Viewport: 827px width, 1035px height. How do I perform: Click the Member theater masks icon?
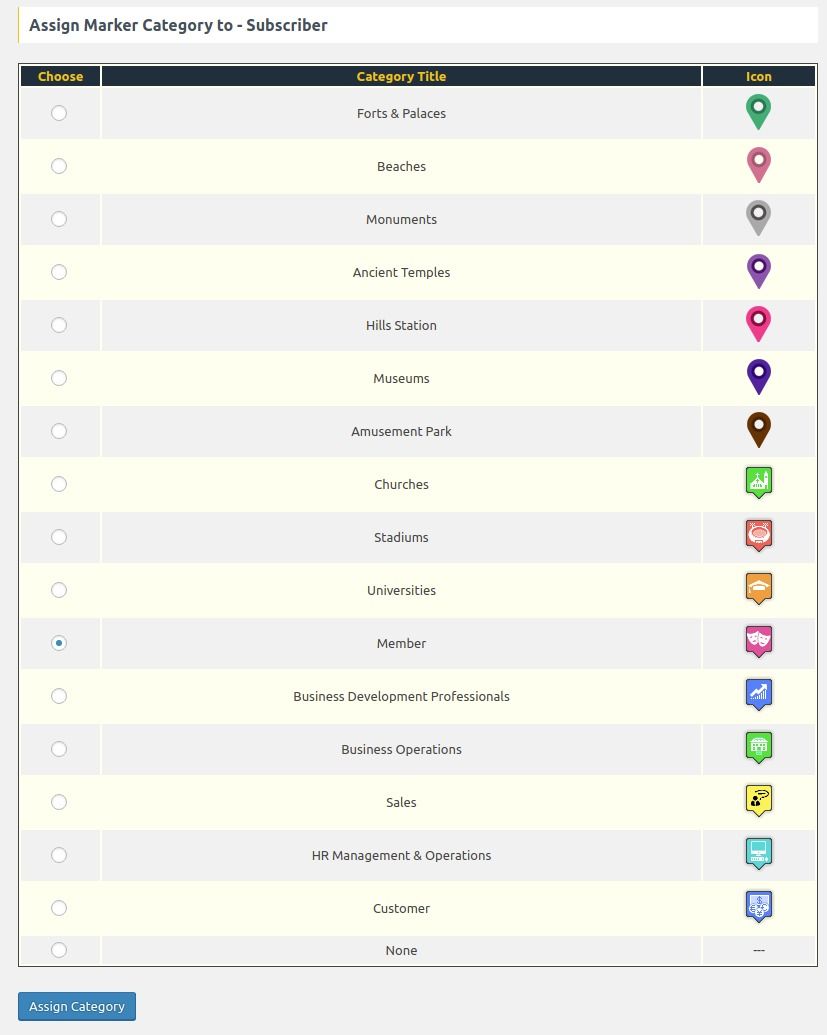tap(759, 641)
